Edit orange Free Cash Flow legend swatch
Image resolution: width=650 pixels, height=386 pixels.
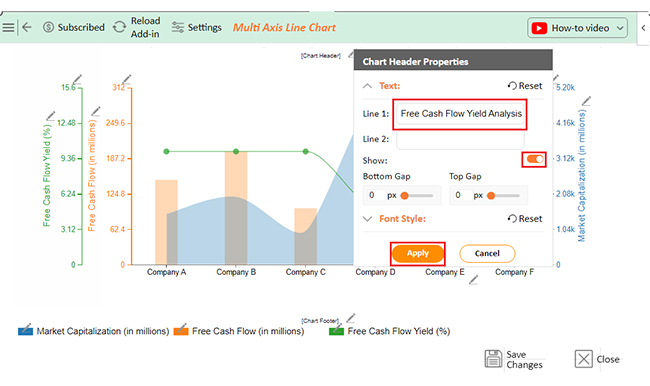pos(181,330)
